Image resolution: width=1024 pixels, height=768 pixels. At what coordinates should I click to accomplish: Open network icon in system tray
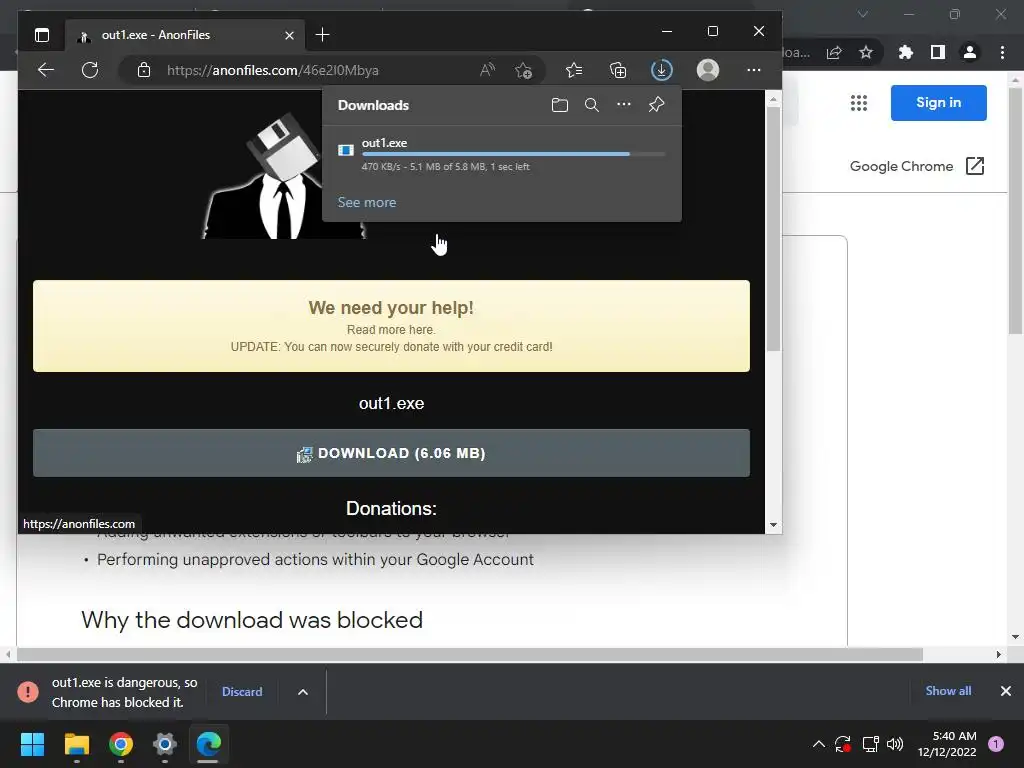click(870, 744)
